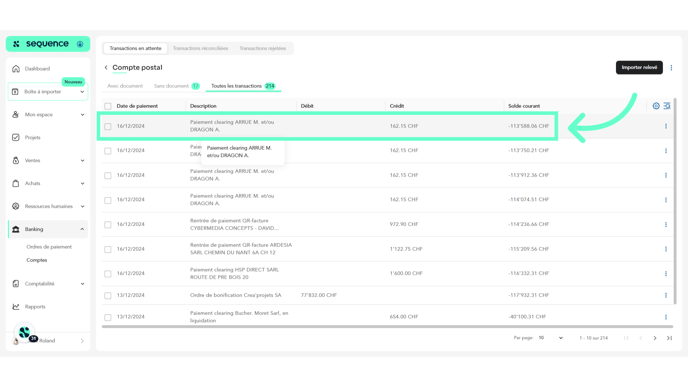The height and width of the screenshot is (387, 688).
Task: Open the Par page rows dropdown
Action: (551, 338)
